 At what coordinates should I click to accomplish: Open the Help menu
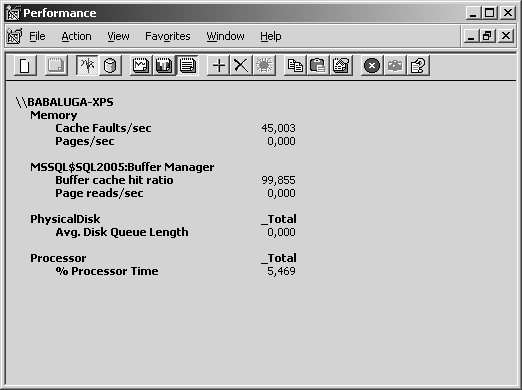271,36
